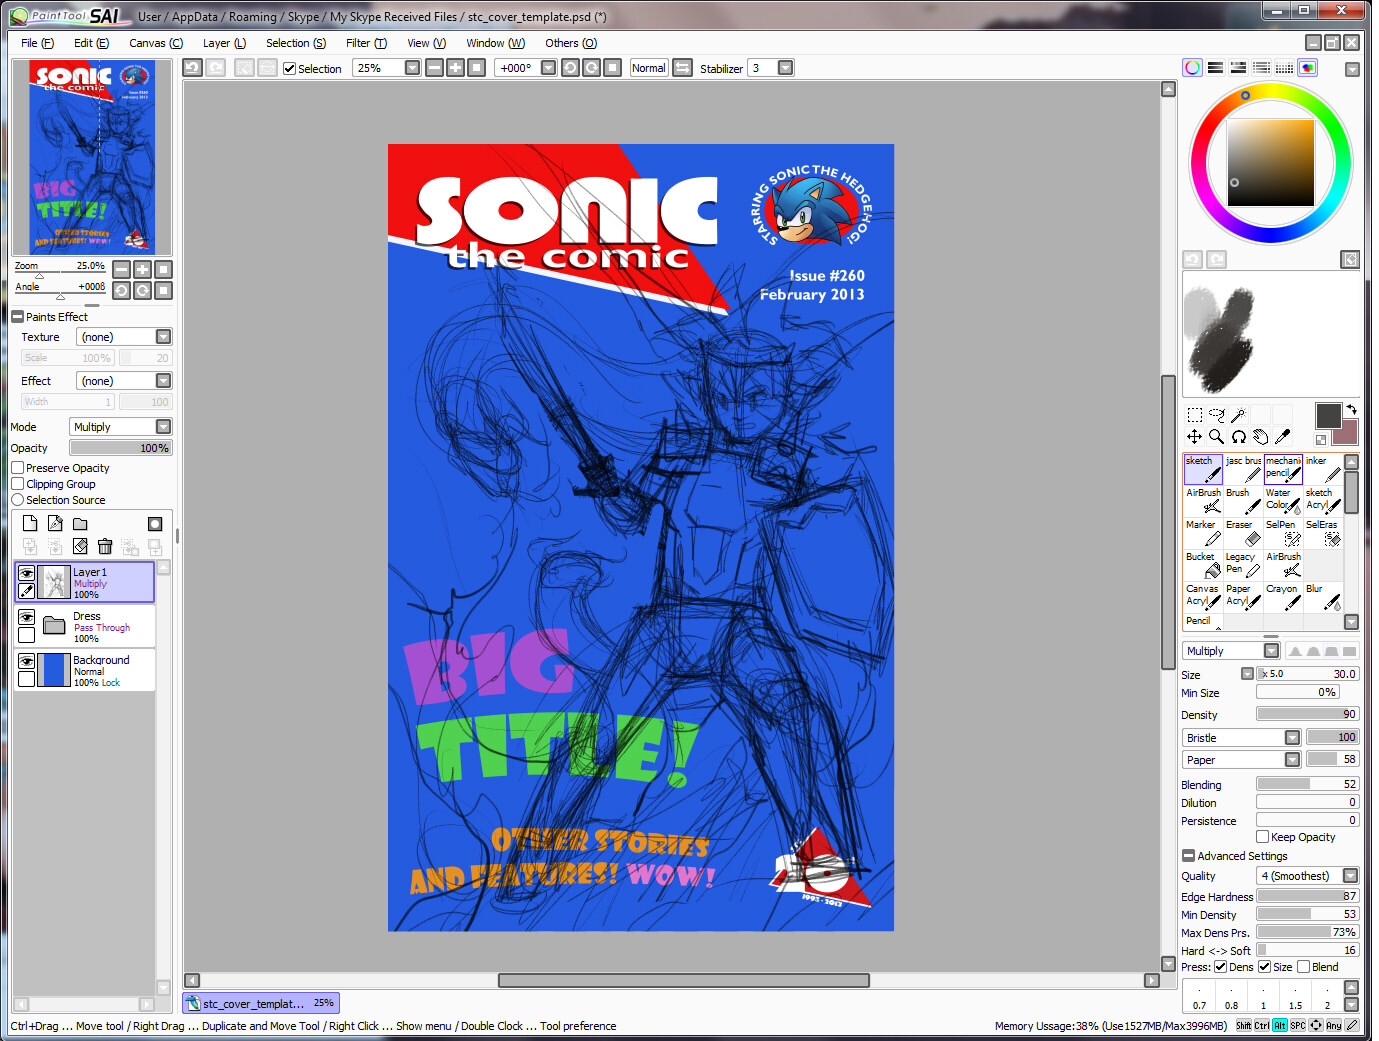Screen dimensions: 1379x1041
Task: Collapse the Advanced Settings section
Action: click(x=1189, y=856)
